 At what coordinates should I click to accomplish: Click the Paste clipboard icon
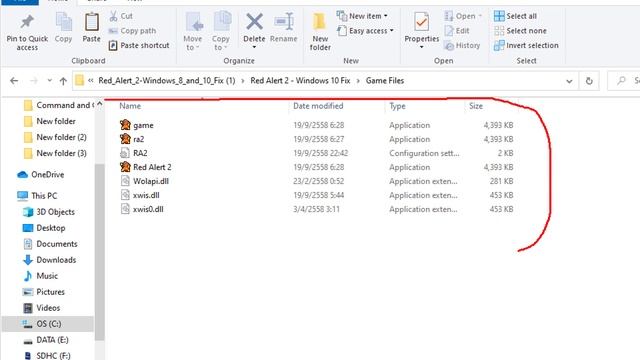pyautogui.click(x=91, y=22)
